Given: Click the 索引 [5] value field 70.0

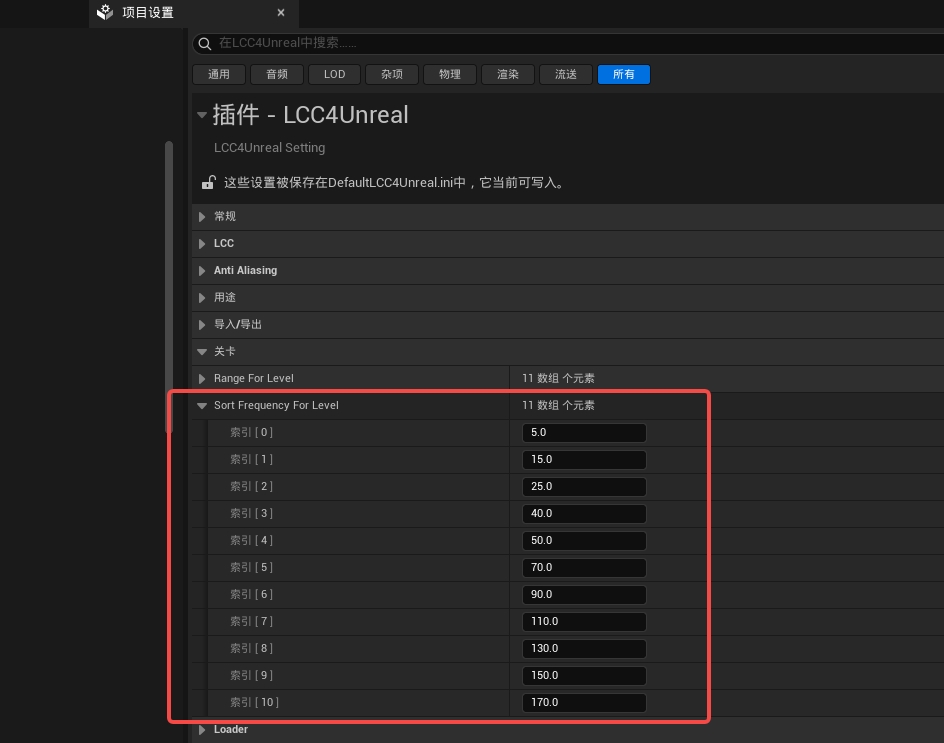Looking at the screenshot, I should pos(584,567).
